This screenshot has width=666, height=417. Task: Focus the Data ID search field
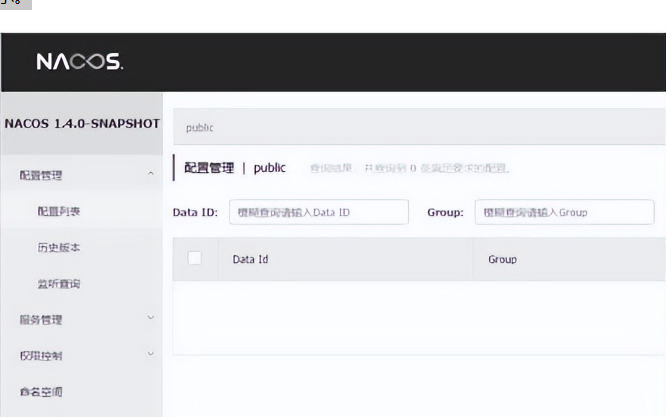pyautogui.click(x=319, y=212)
